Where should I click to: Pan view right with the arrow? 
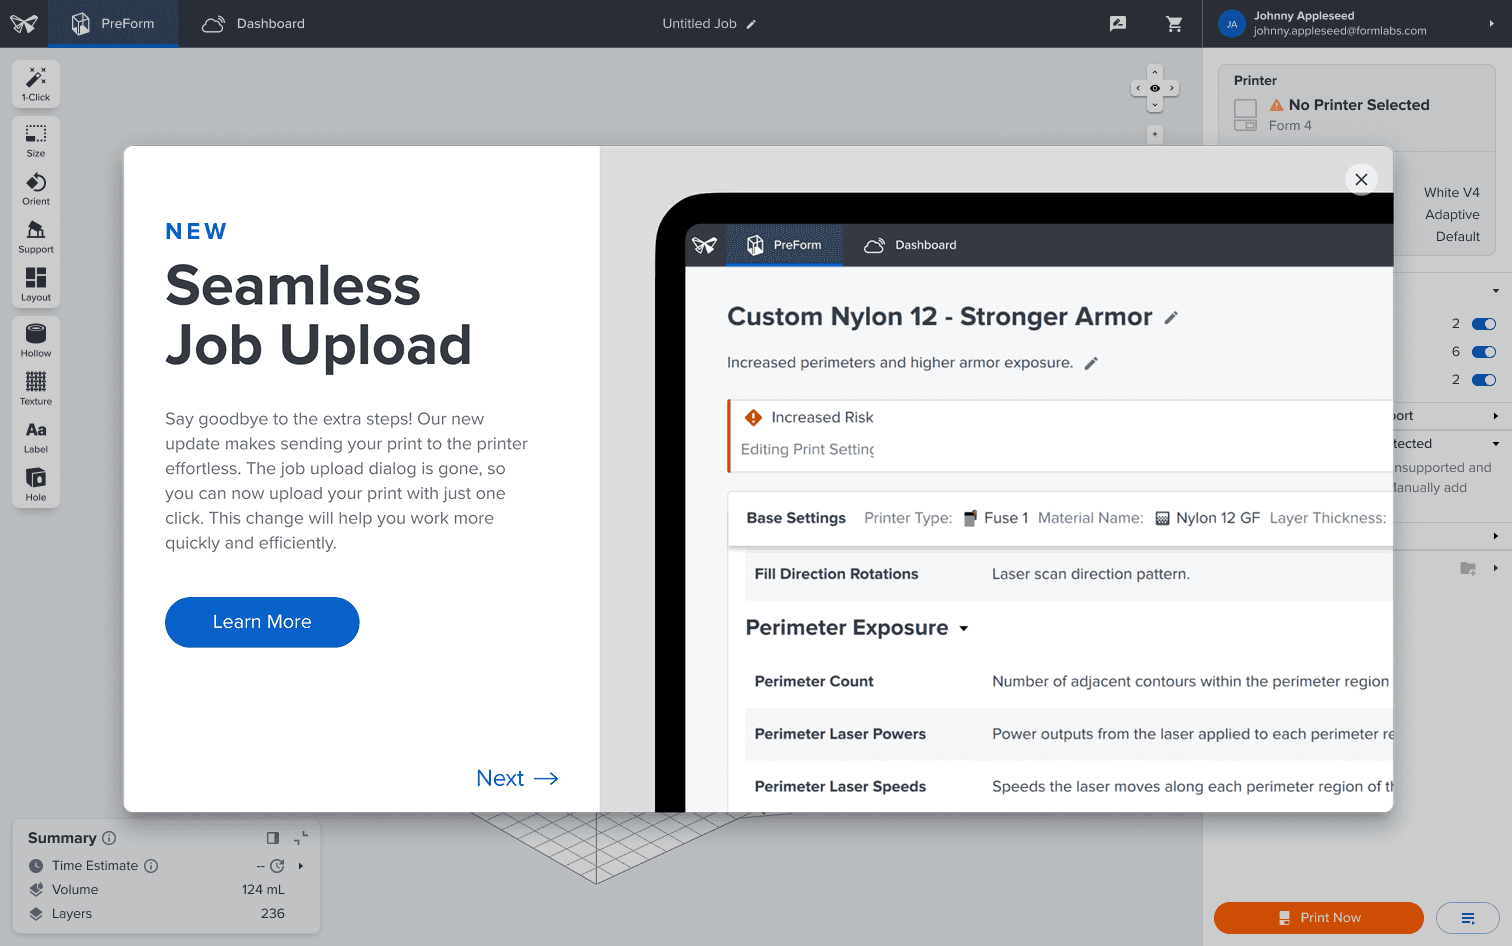[x=1172, y=88]
